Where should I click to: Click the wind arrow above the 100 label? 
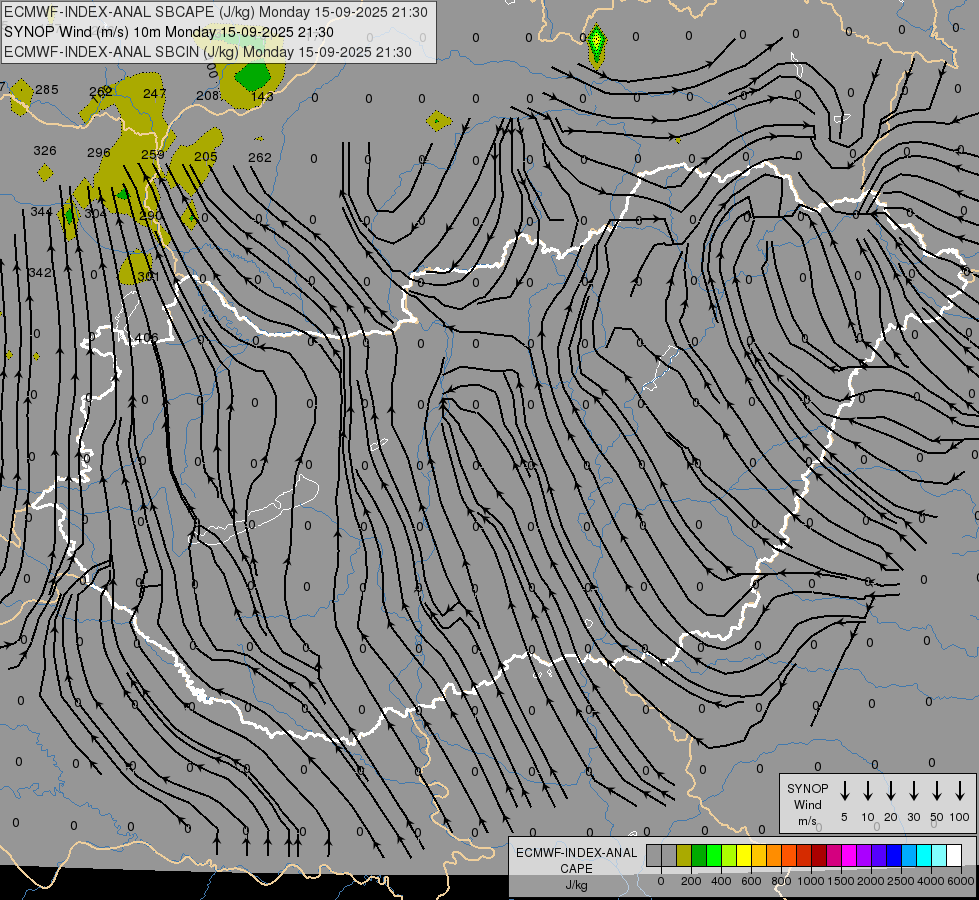[960, 791]
